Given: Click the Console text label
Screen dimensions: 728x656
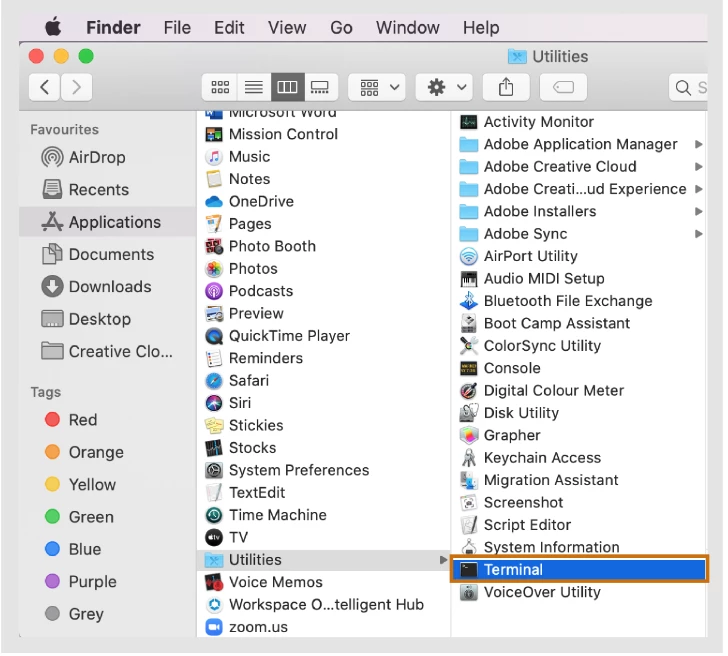Looking at the screenshot, I should coord(513,369).
